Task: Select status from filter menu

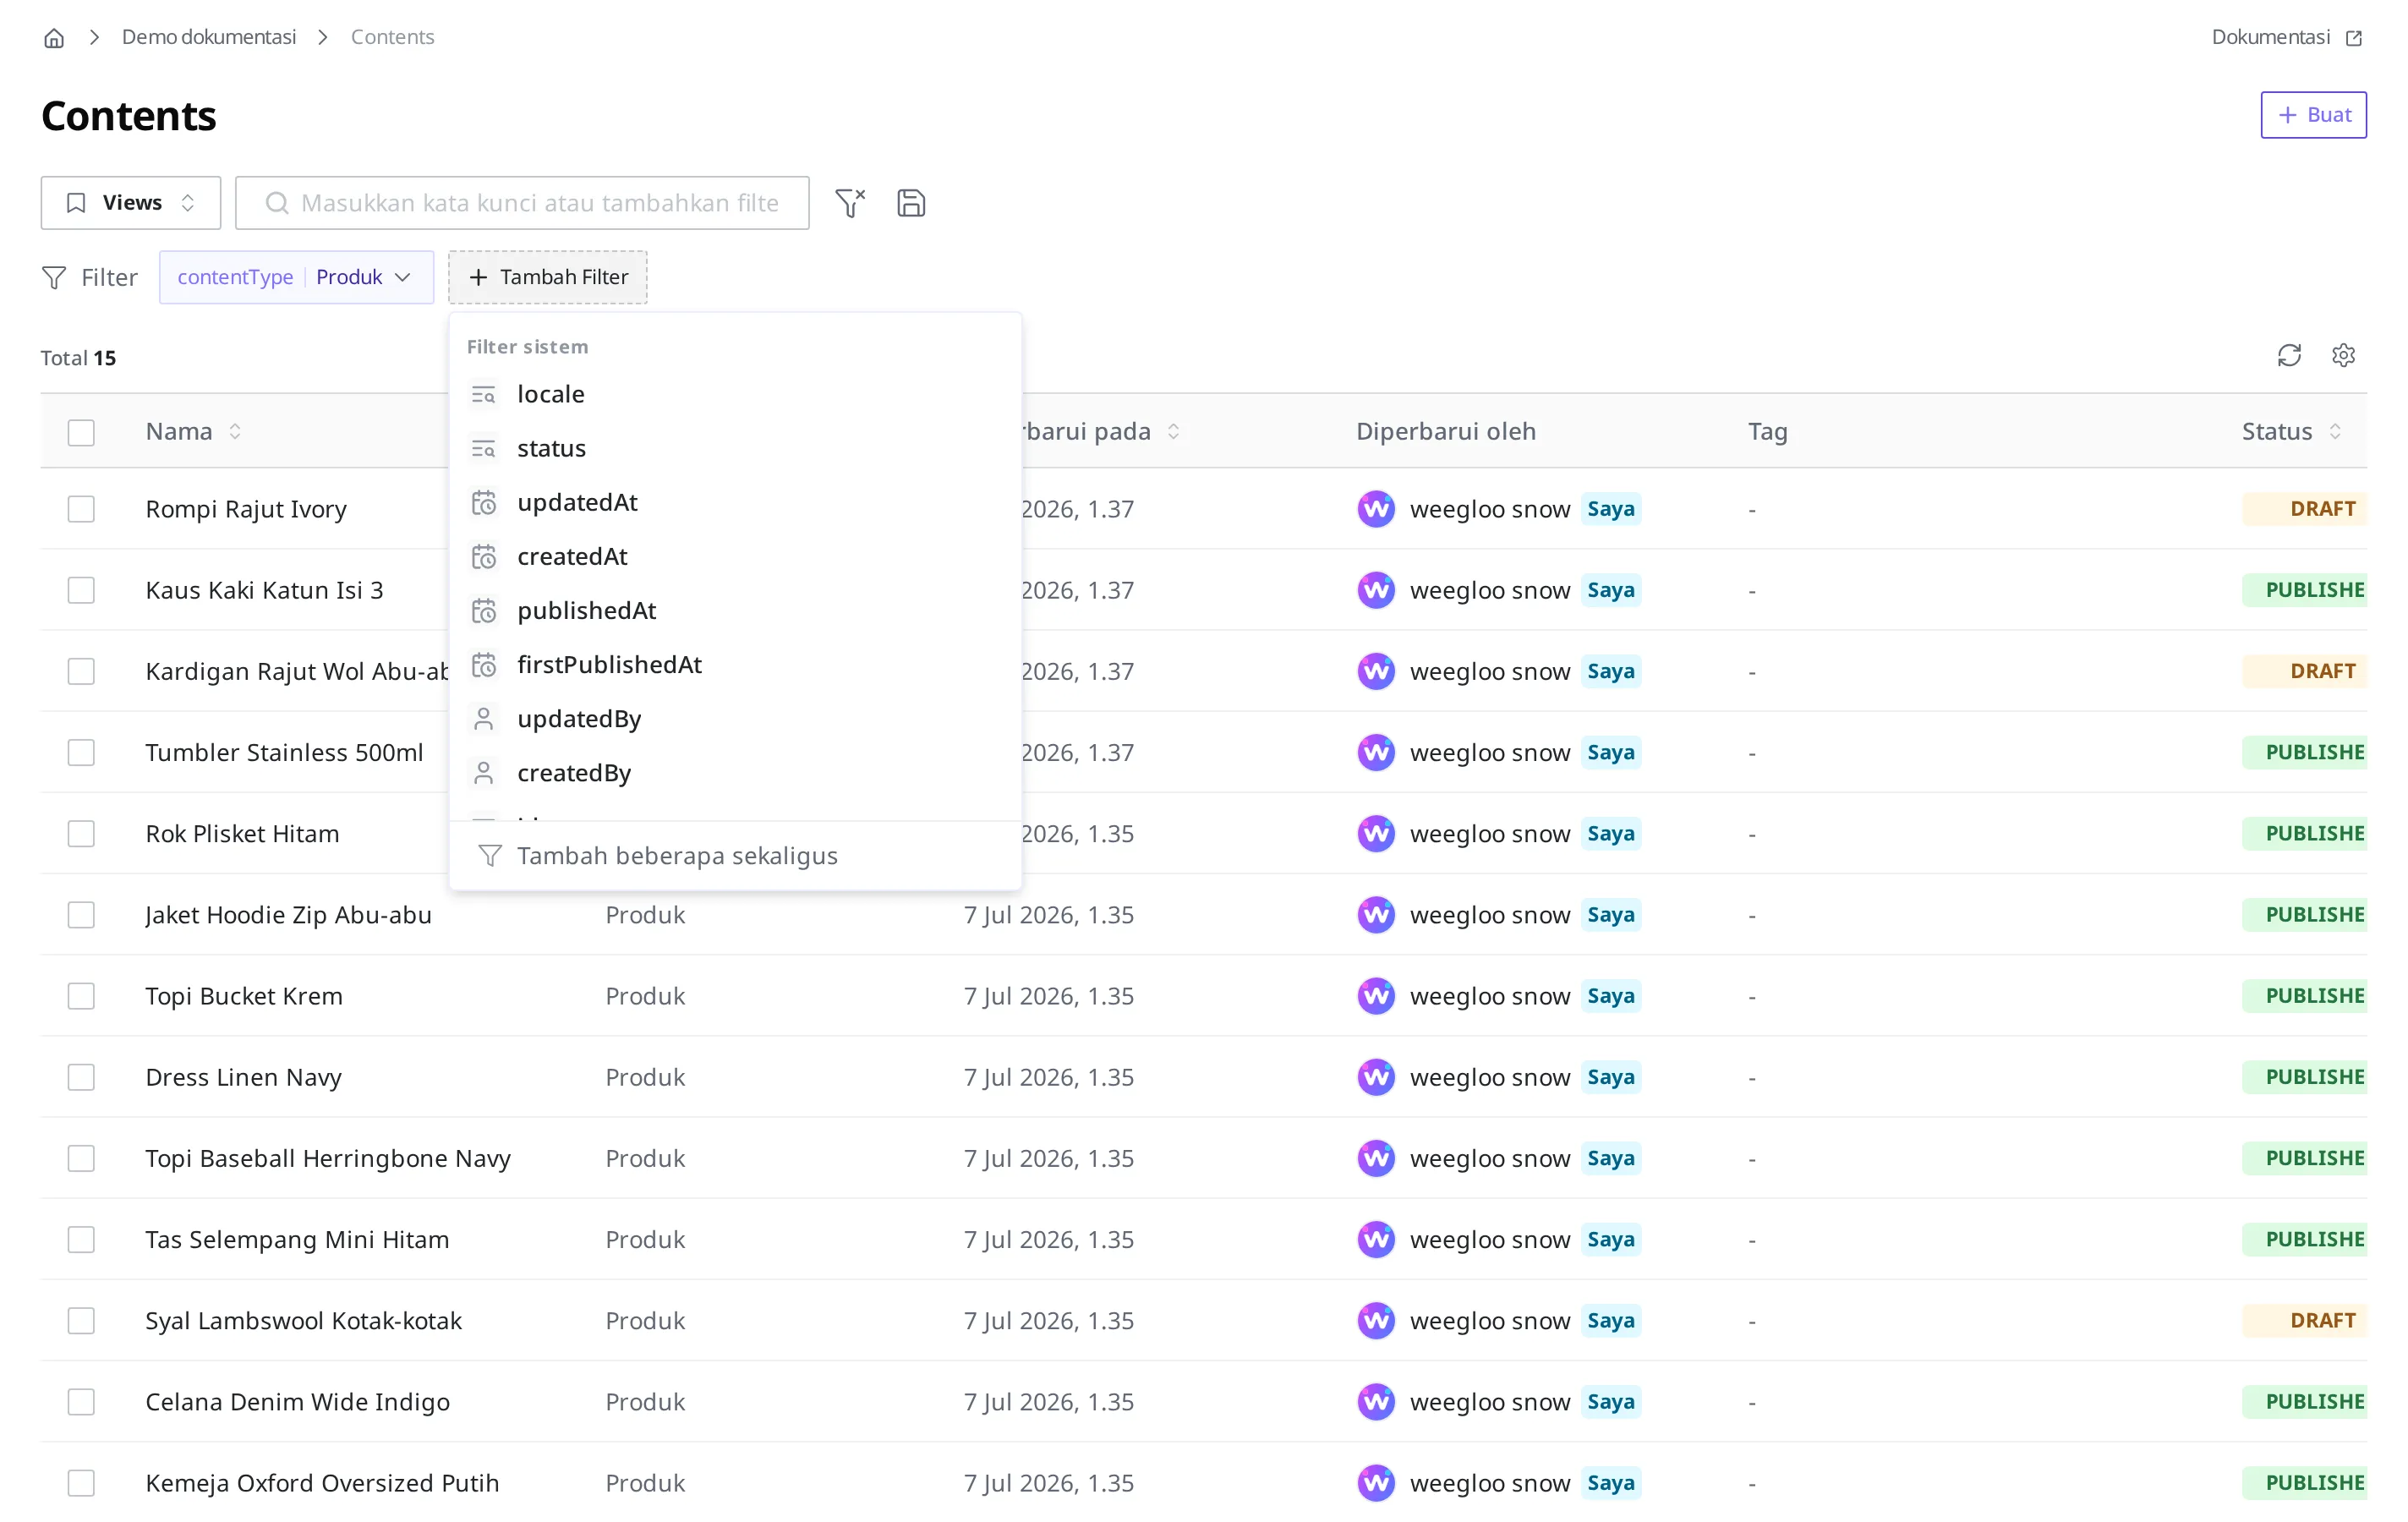Action: tap(735, 449)
